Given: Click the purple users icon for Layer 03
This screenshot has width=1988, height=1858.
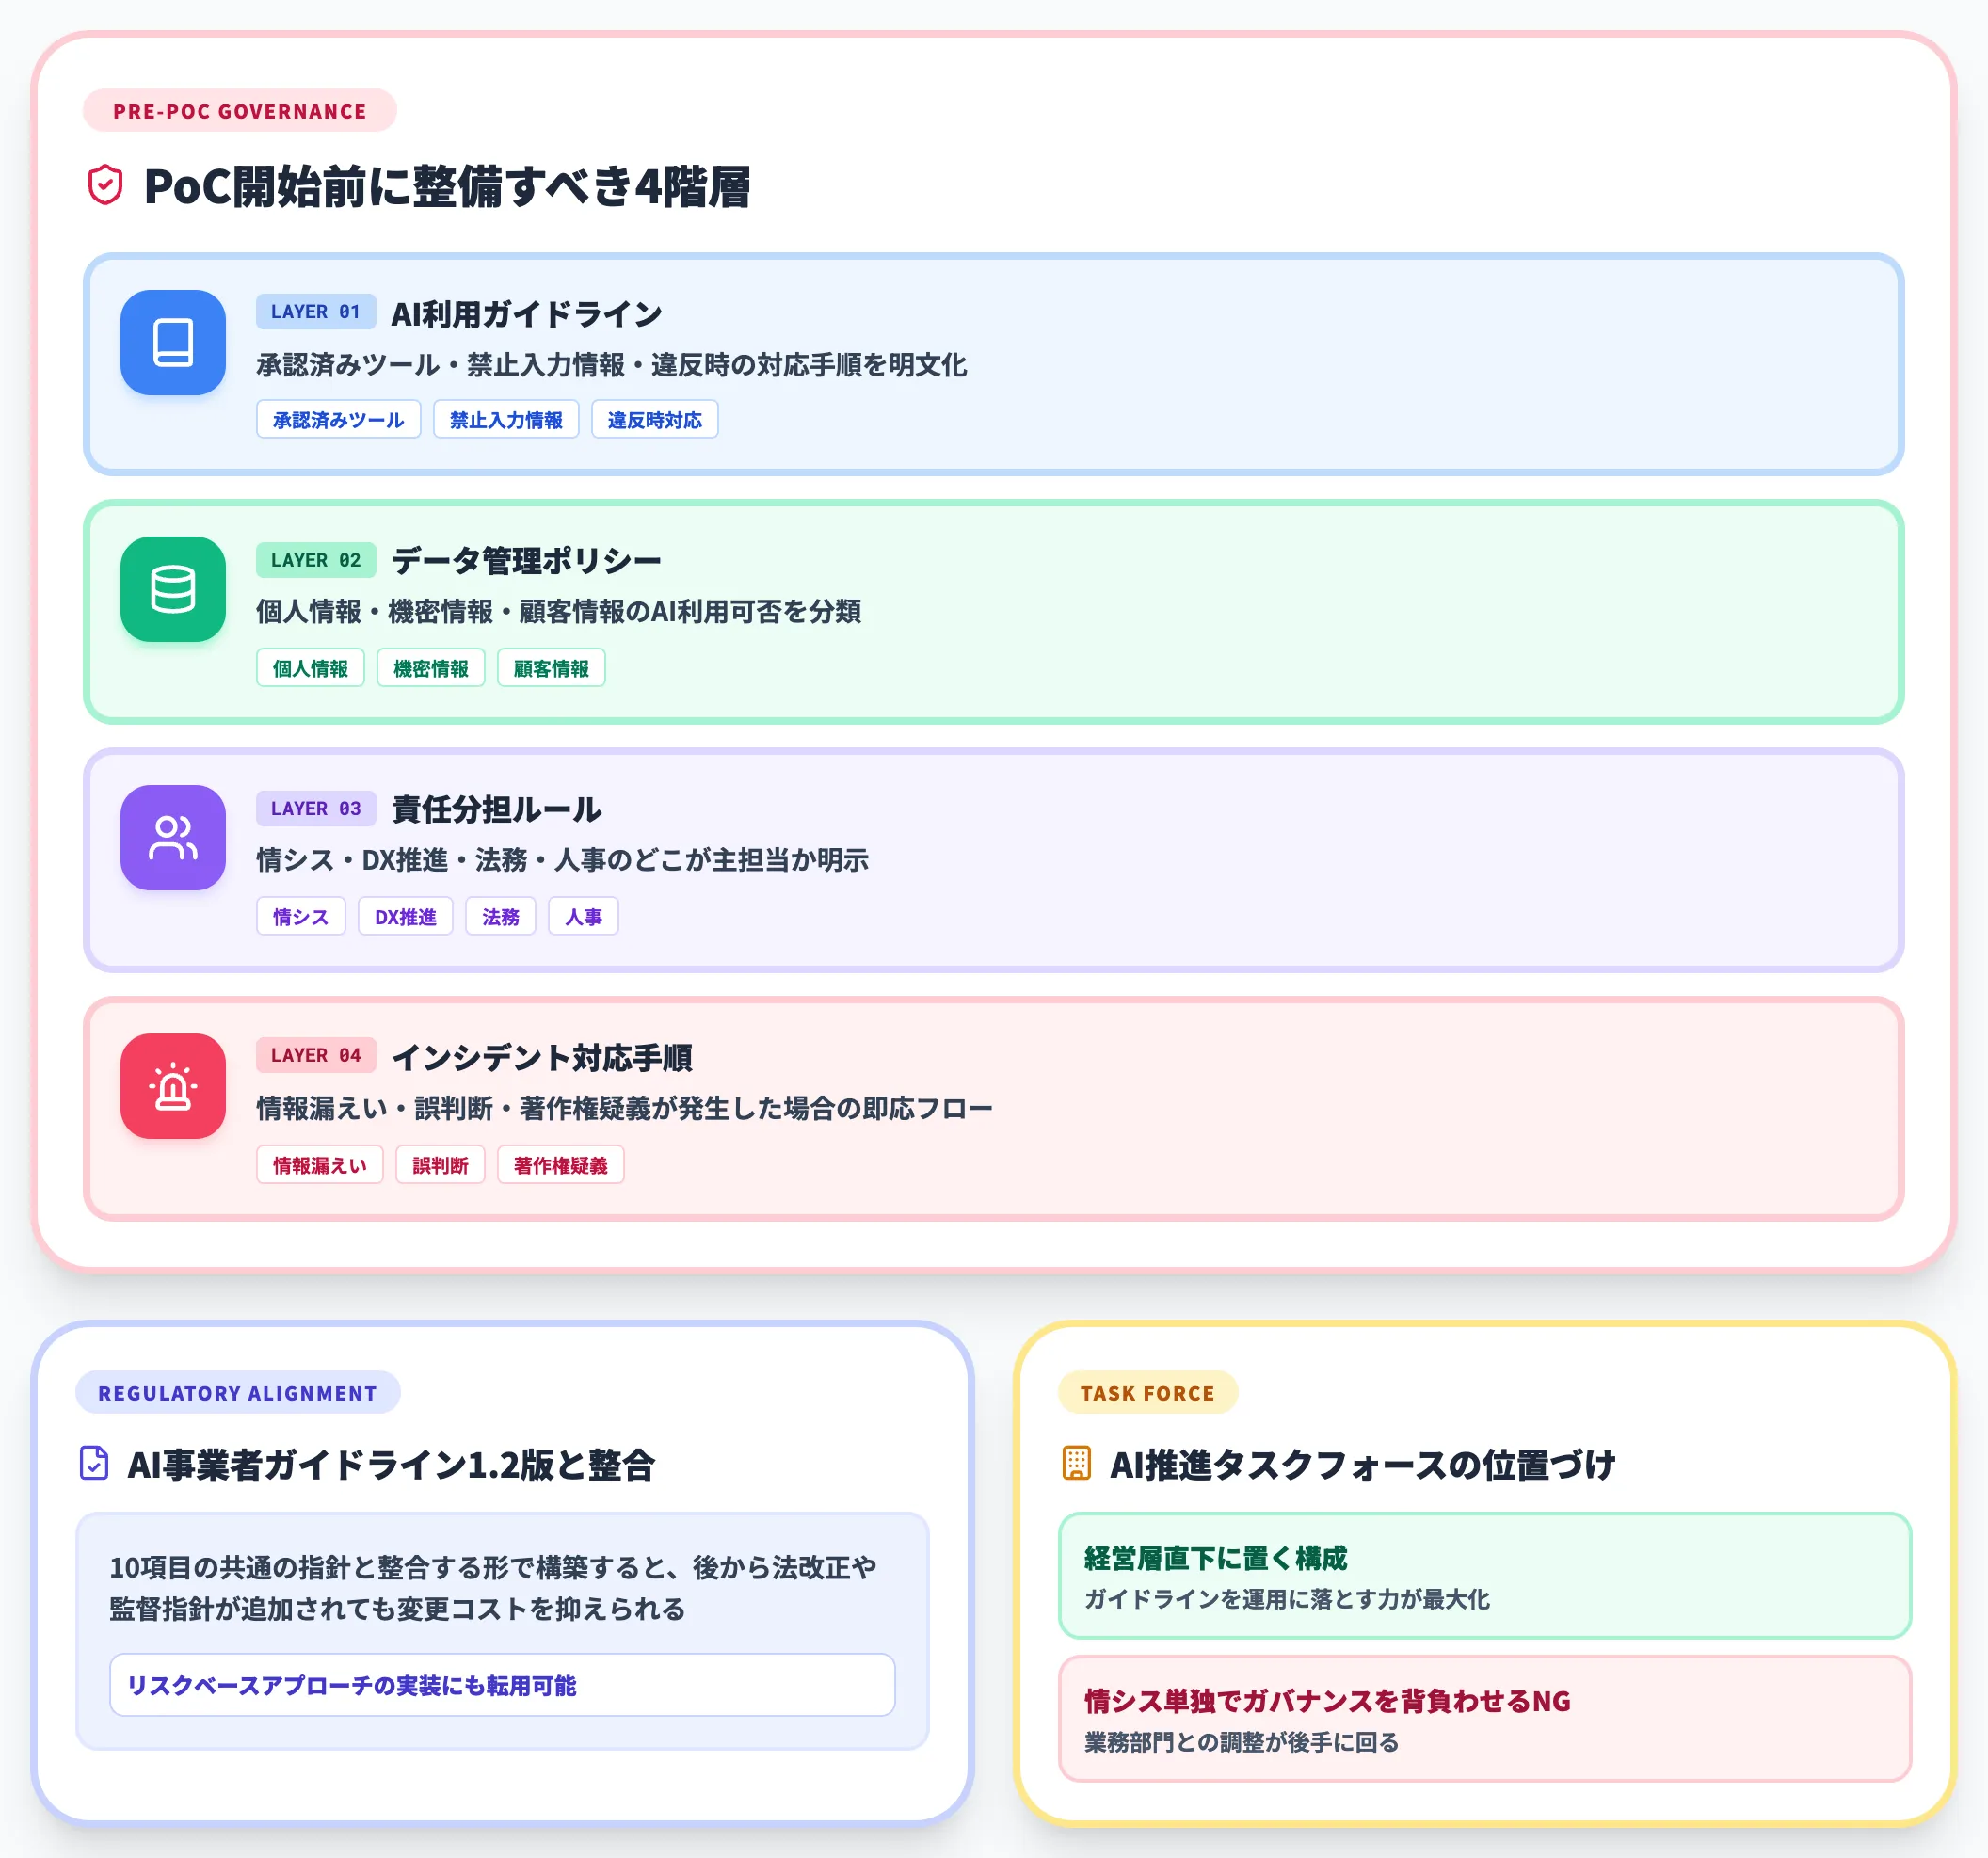Looking at the screenshot, I should coord(173,837).
